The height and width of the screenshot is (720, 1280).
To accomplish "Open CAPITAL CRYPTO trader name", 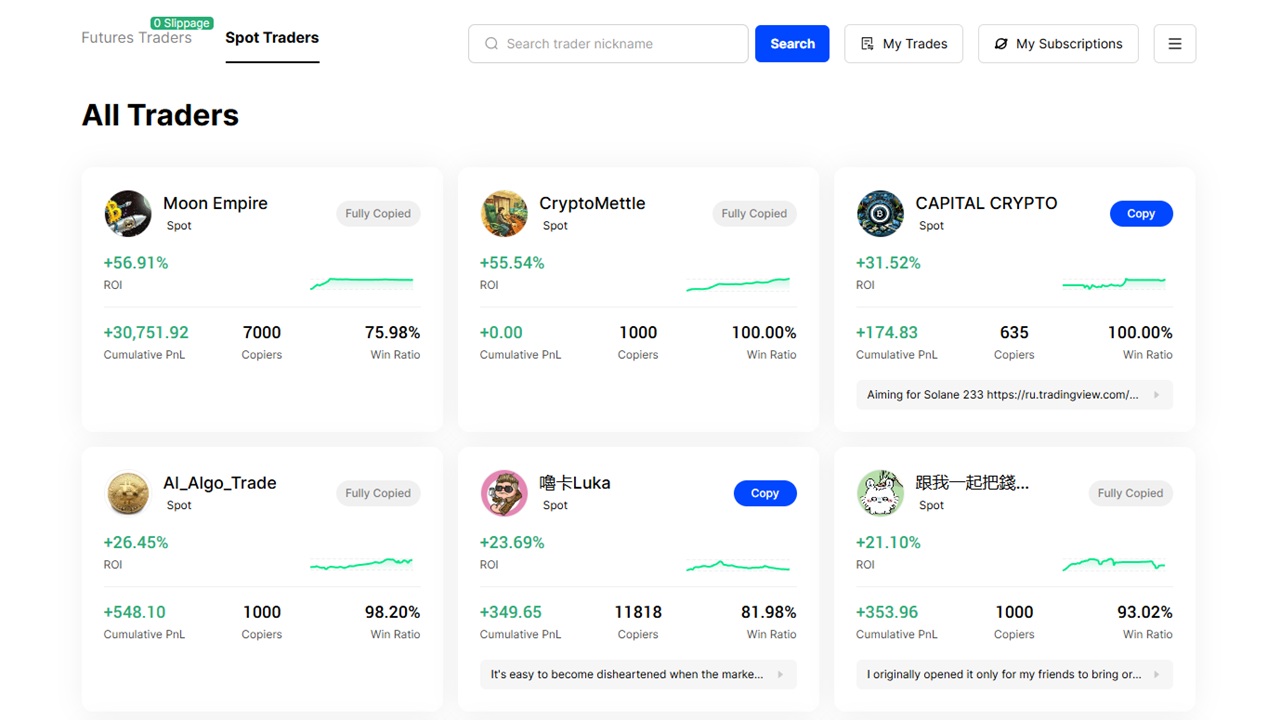I will click(986, 203).
